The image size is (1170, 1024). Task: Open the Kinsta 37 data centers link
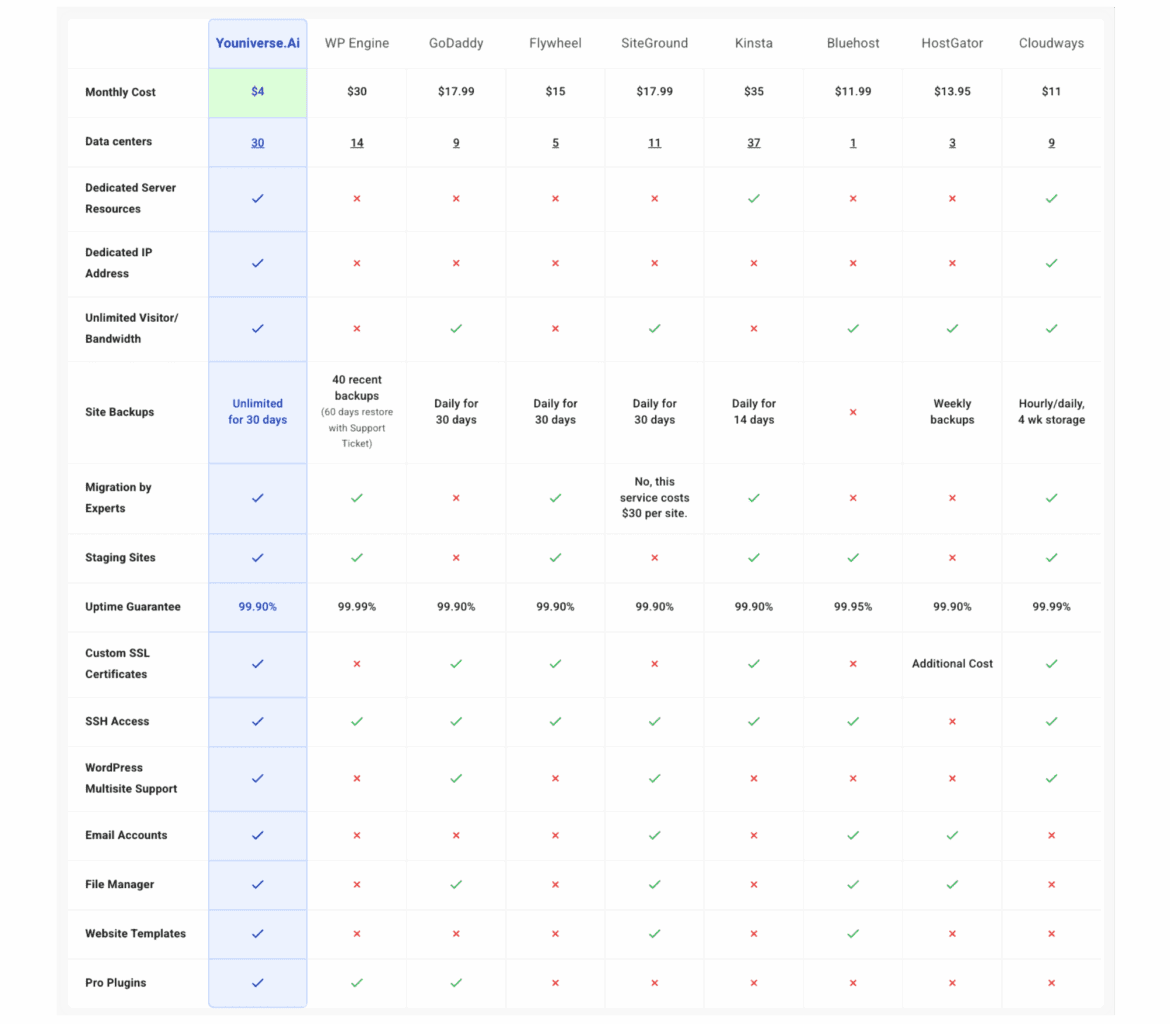[754, 143]
